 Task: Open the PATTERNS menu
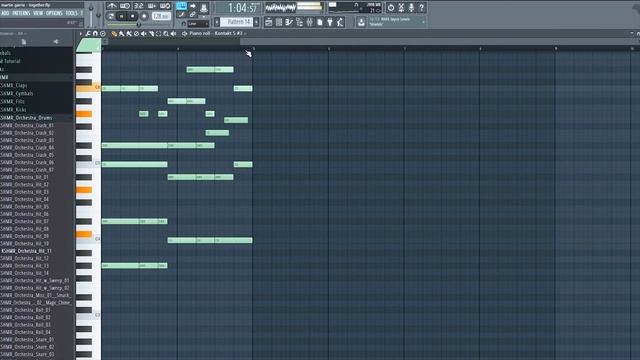(21, 13)
